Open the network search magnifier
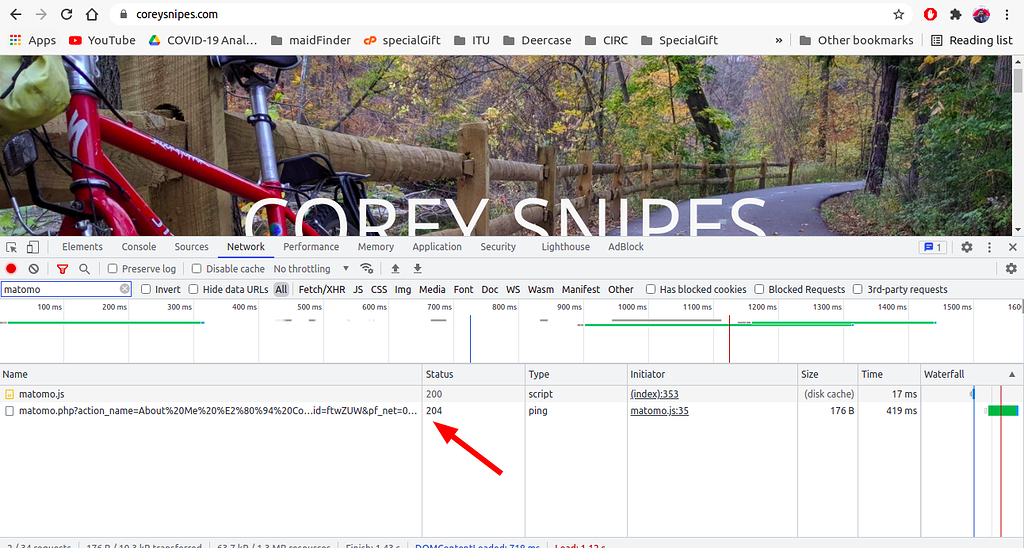 (84, 269)
